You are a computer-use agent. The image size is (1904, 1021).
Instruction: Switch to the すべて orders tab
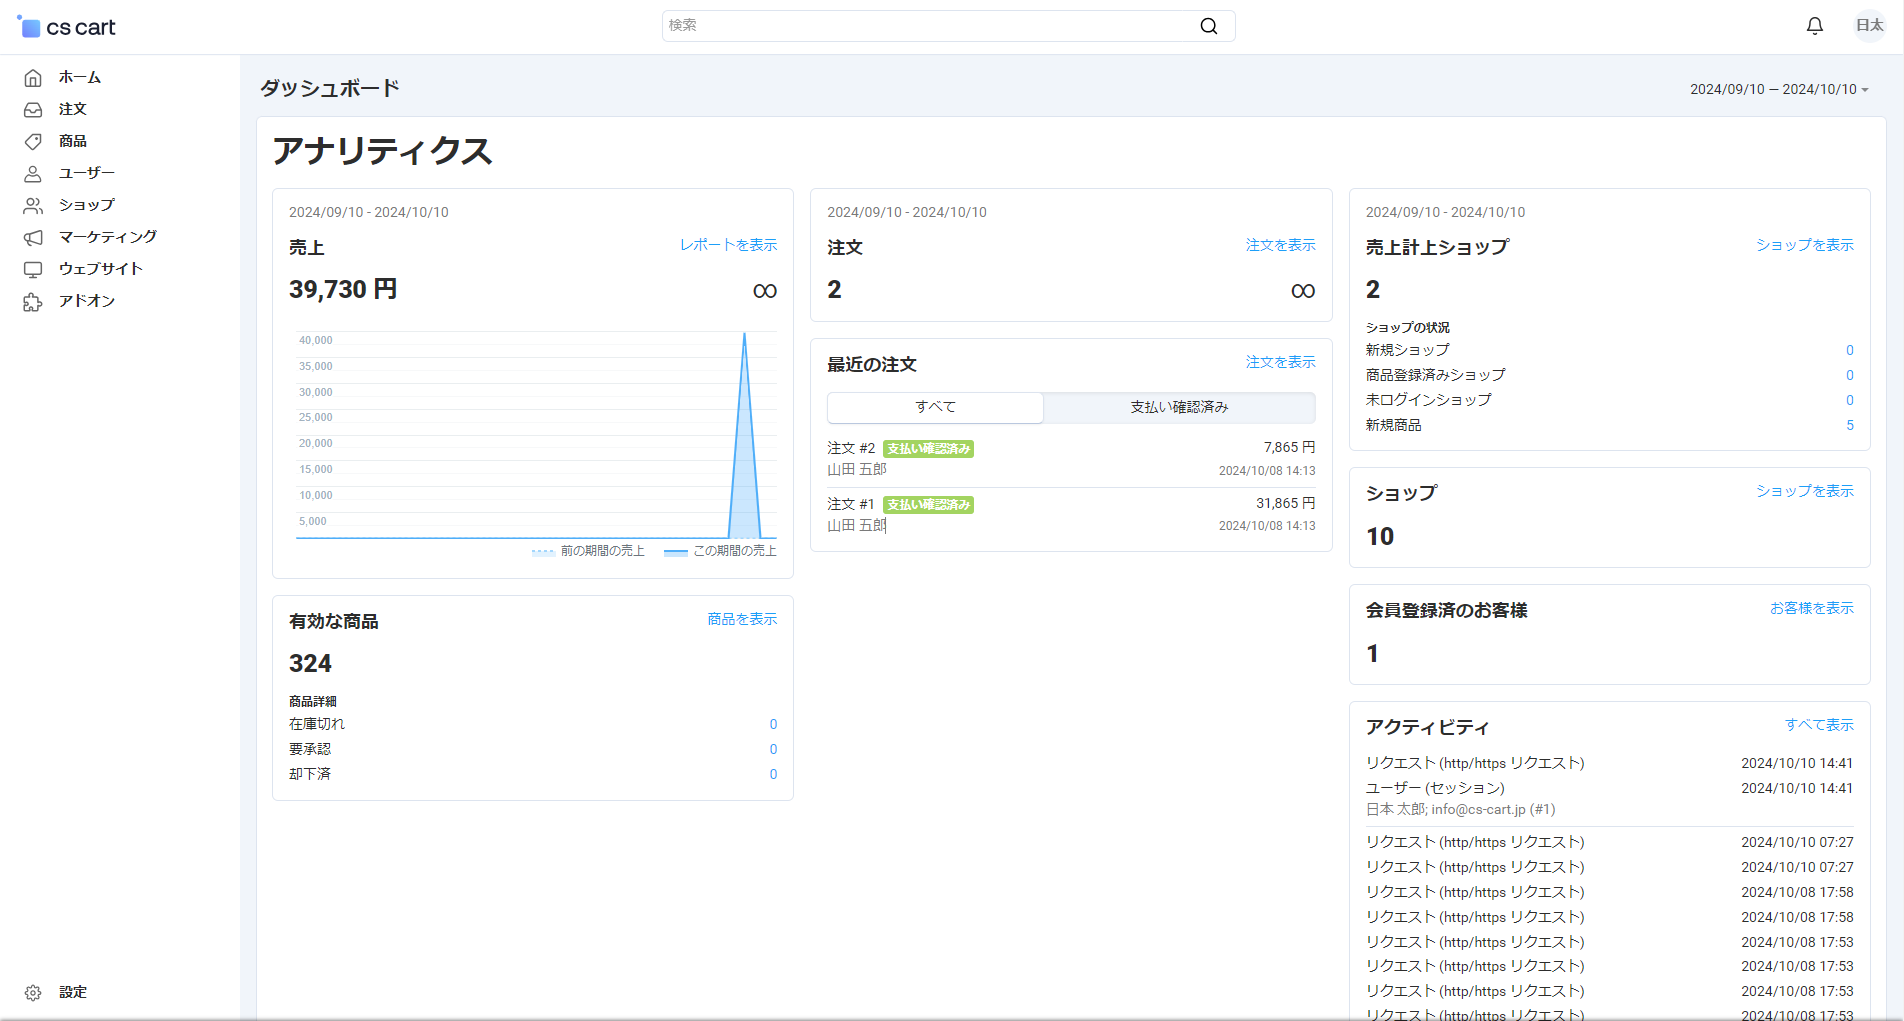(x=935, y=407)
